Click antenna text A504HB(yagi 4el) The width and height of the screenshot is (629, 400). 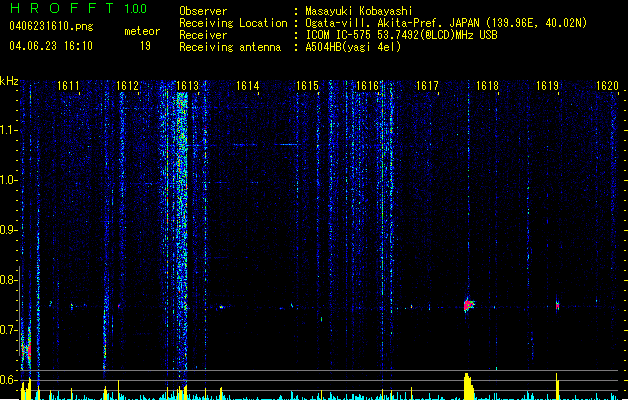tap(353, 47)
